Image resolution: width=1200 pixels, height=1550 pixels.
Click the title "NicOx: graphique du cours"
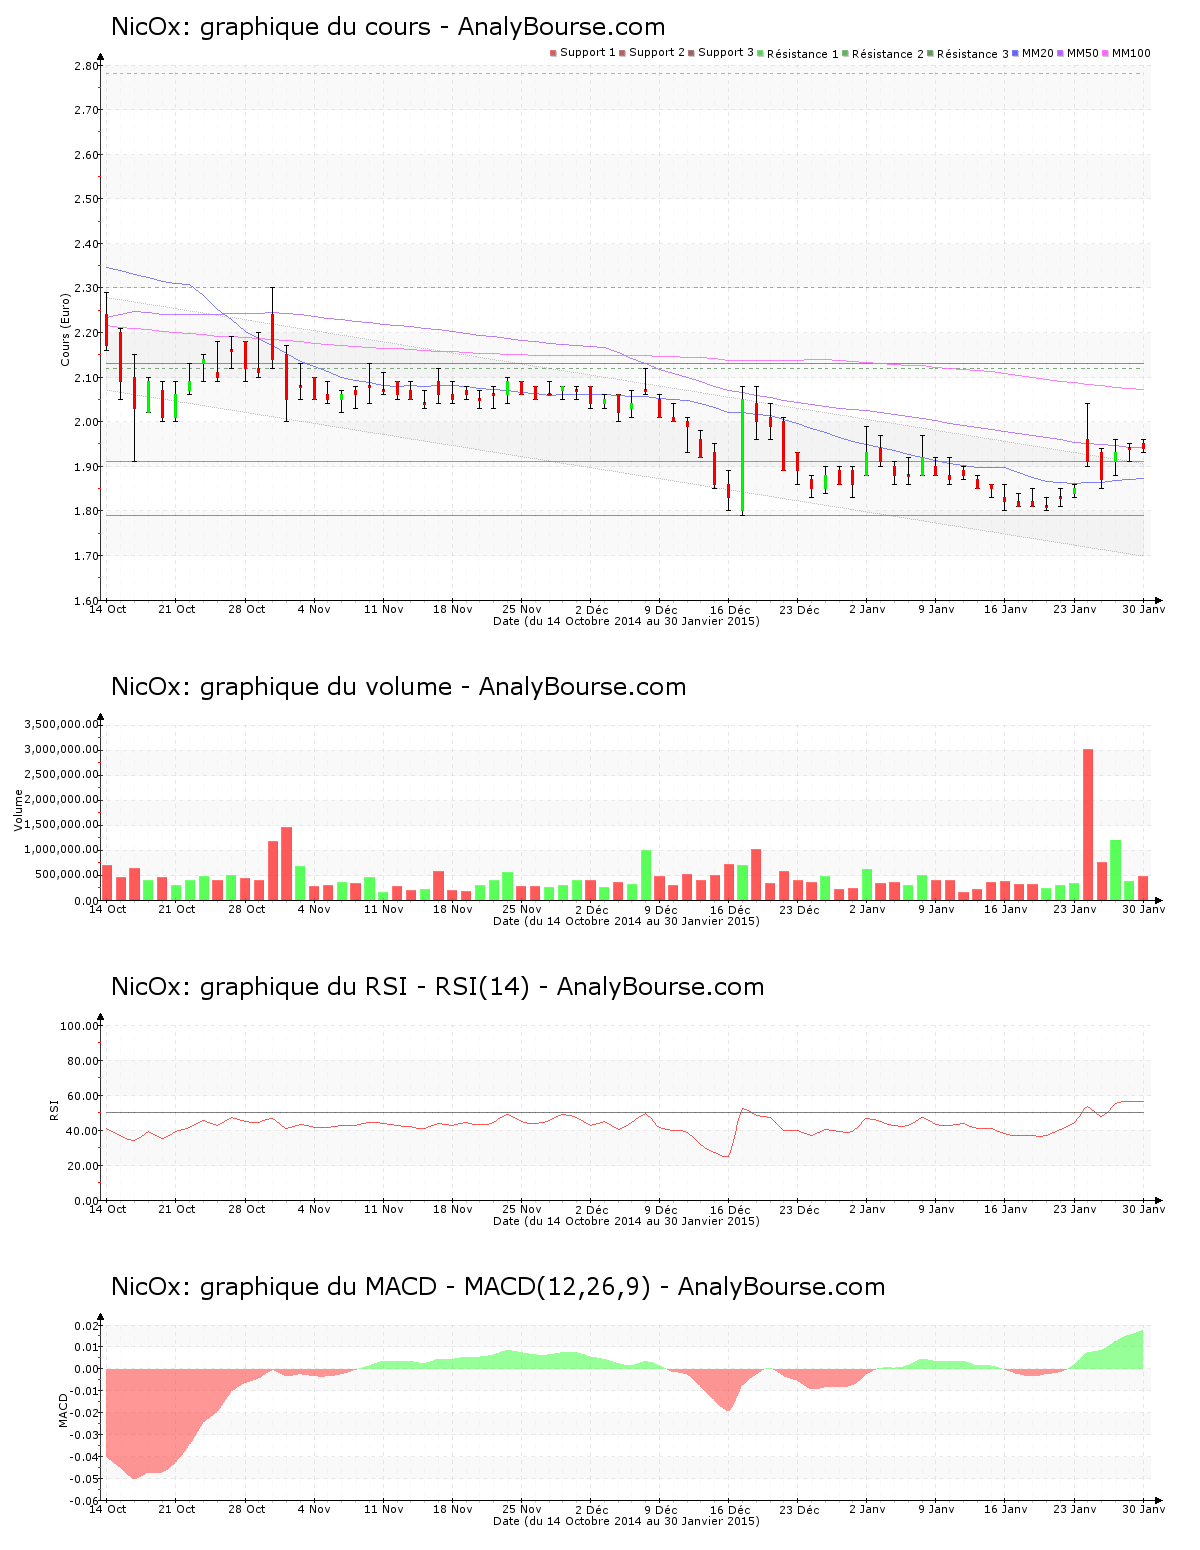click(x=271, y=27)
